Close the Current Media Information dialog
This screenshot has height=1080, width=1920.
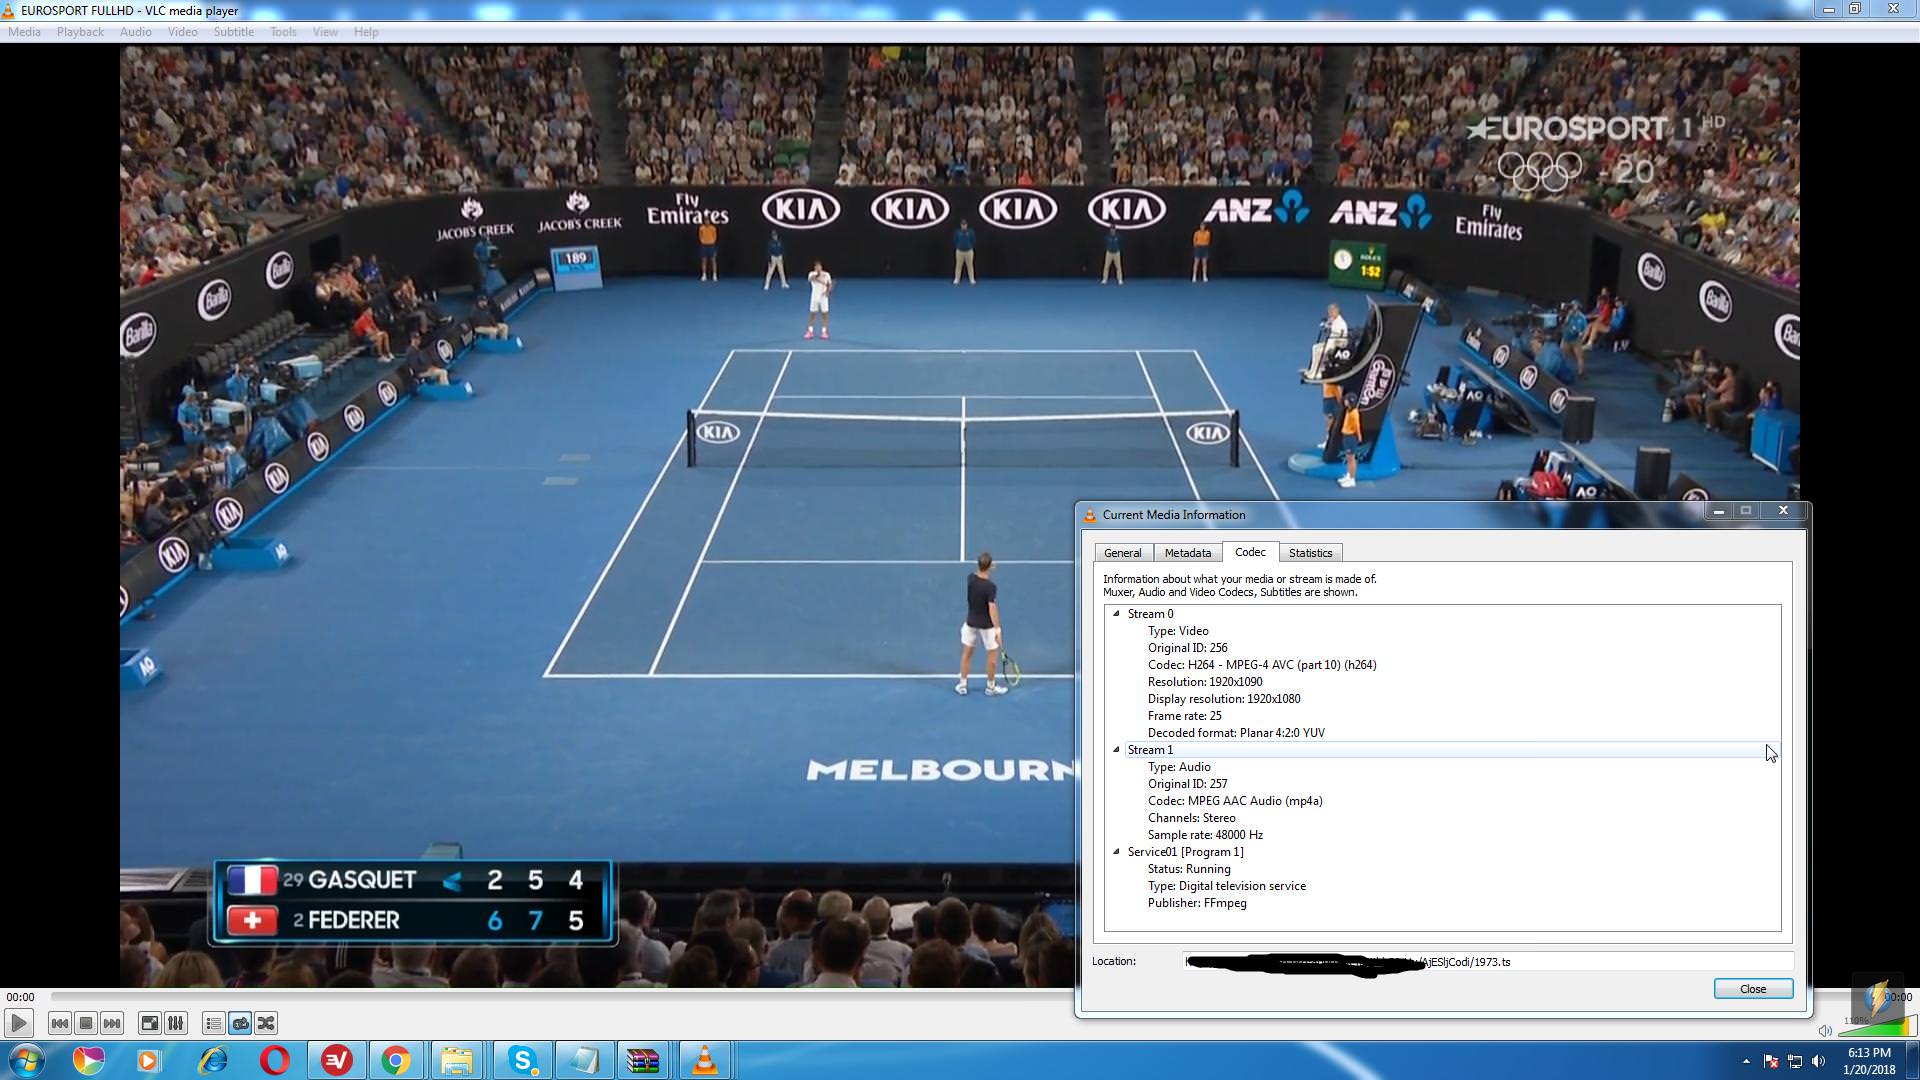pyautogui.click(x=1753, y=989)
